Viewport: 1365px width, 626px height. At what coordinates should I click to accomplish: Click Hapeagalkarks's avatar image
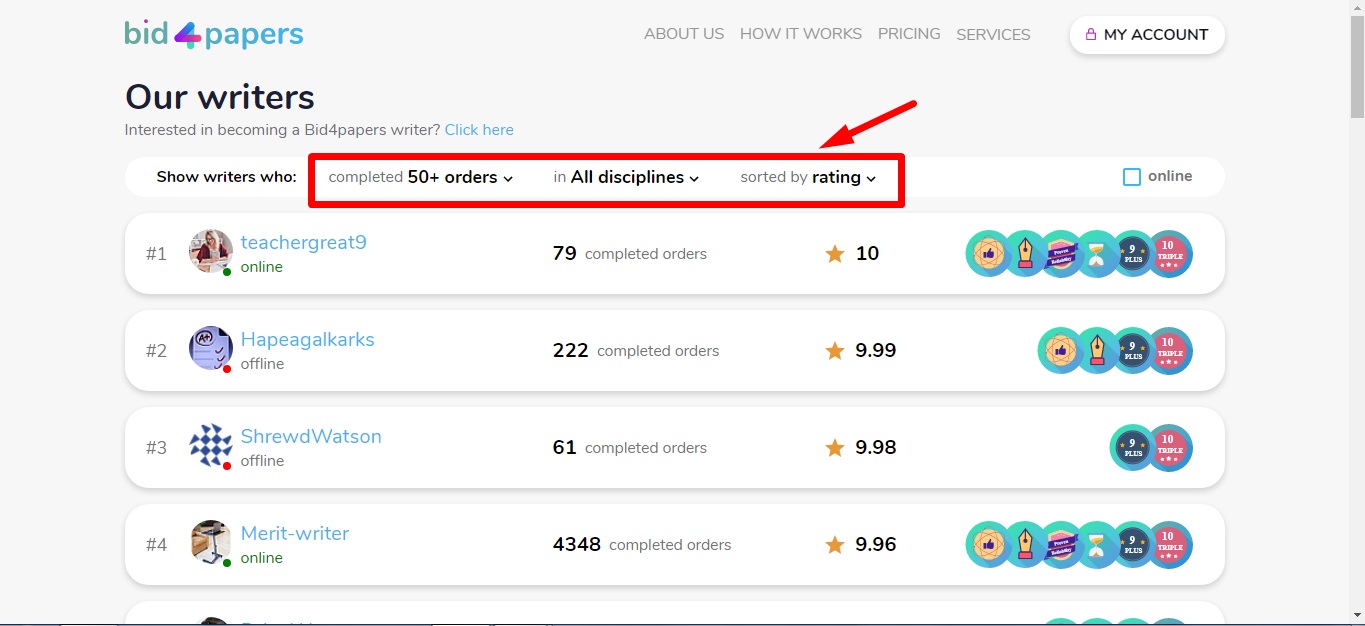211,348
